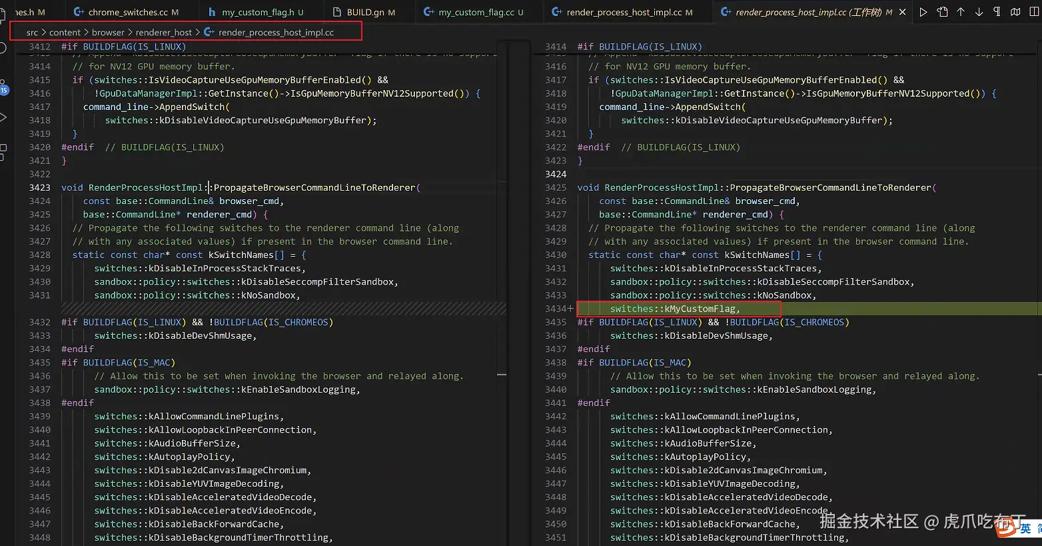This screenshot has width=1042, height=546.
Task: Close the render_process_host_impl.cc (工作树) tab
Action: click(x=902, y=12)
